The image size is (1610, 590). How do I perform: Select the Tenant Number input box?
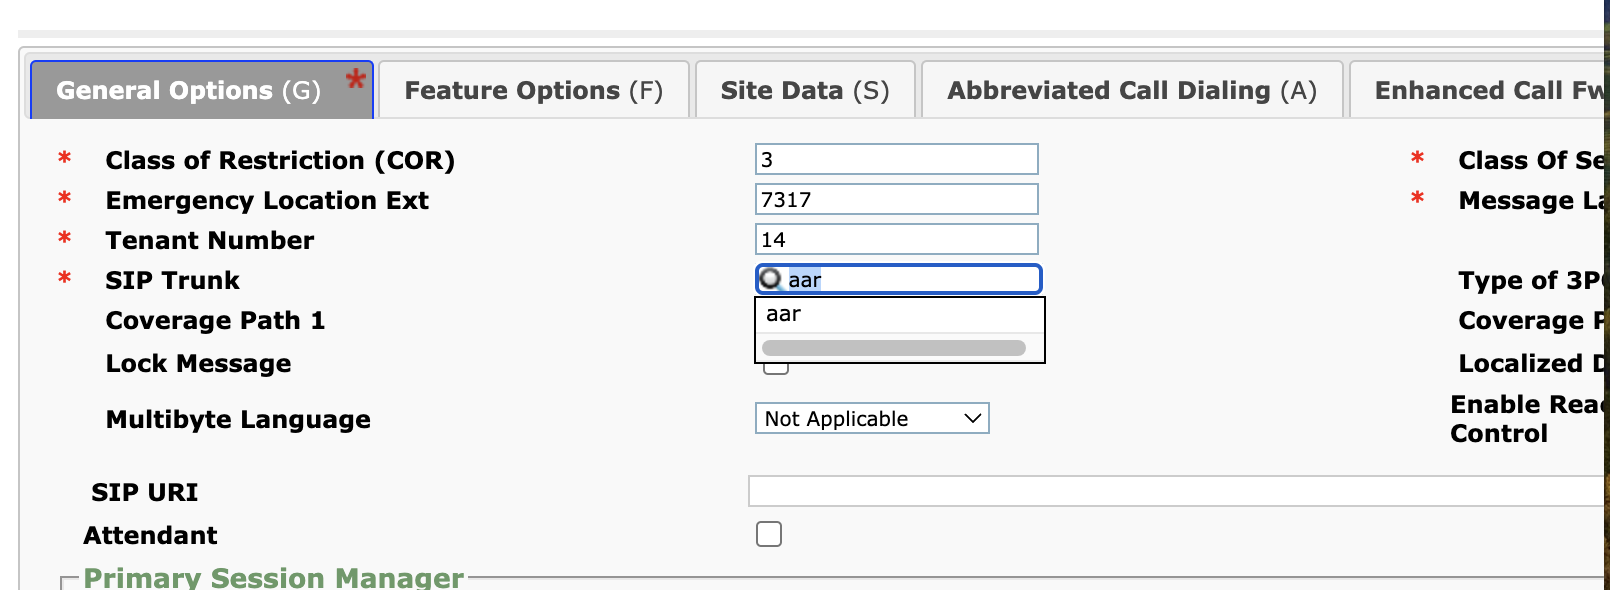(896, 240)
